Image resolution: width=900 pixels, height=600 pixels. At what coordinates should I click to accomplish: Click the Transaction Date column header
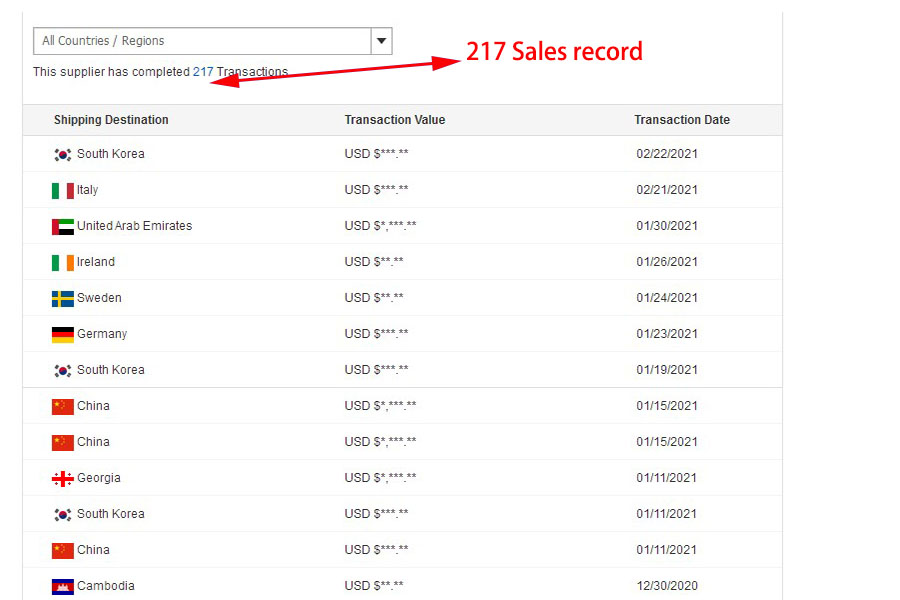[x=682, y=120]
